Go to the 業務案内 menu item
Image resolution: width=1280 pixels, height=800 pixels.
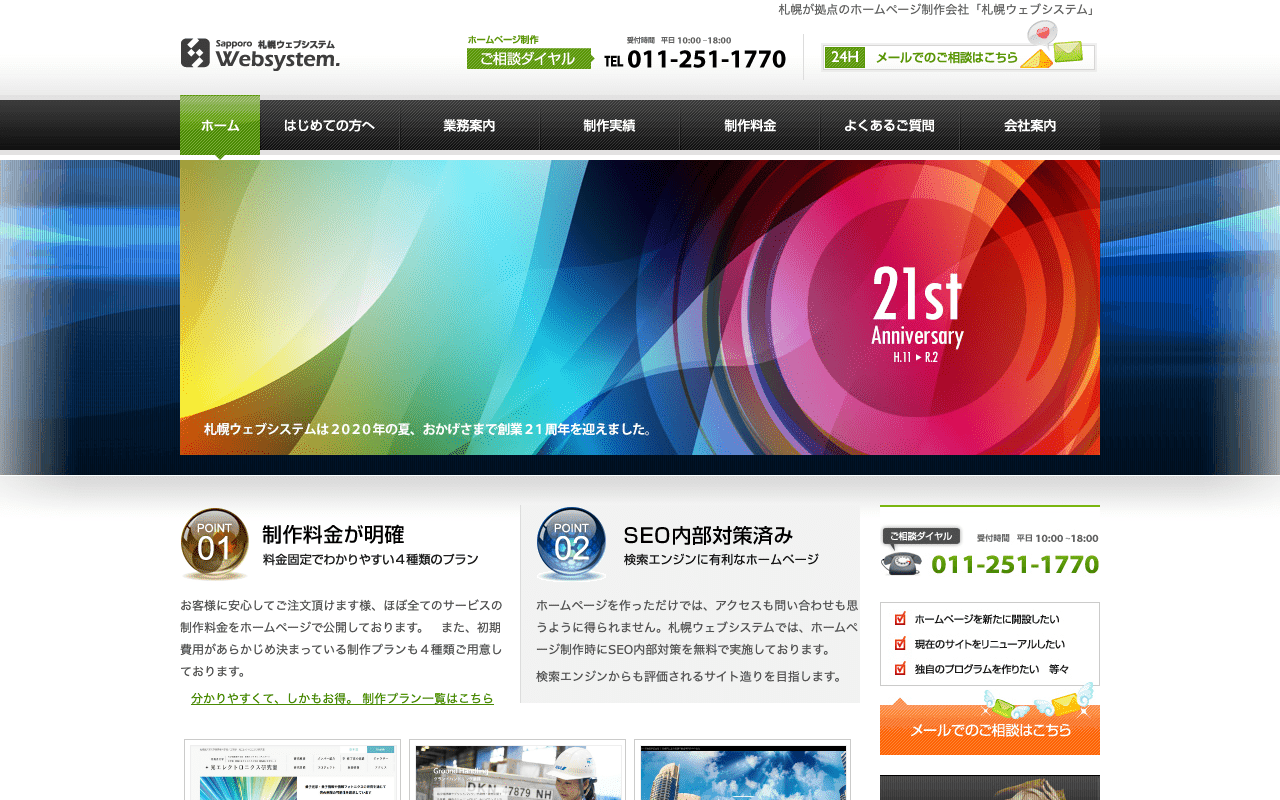click(x=469, y=126)
